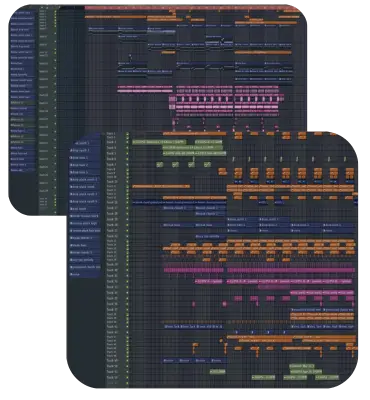This screenshot has width=370, height=400.
Task: Select the Track 52 header at the bottom
Action: click(112, 377)
